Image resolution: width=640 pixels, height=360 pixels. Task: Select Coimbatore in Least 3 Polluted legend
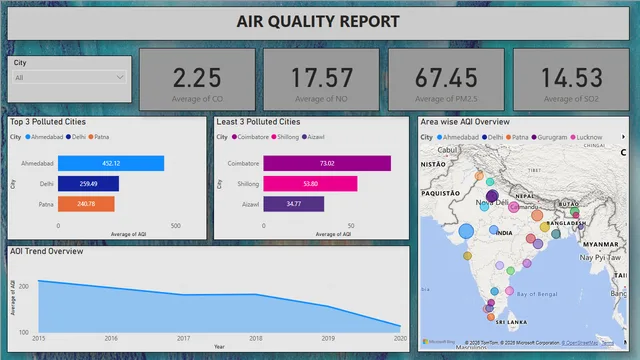click(x=250, y=137)
